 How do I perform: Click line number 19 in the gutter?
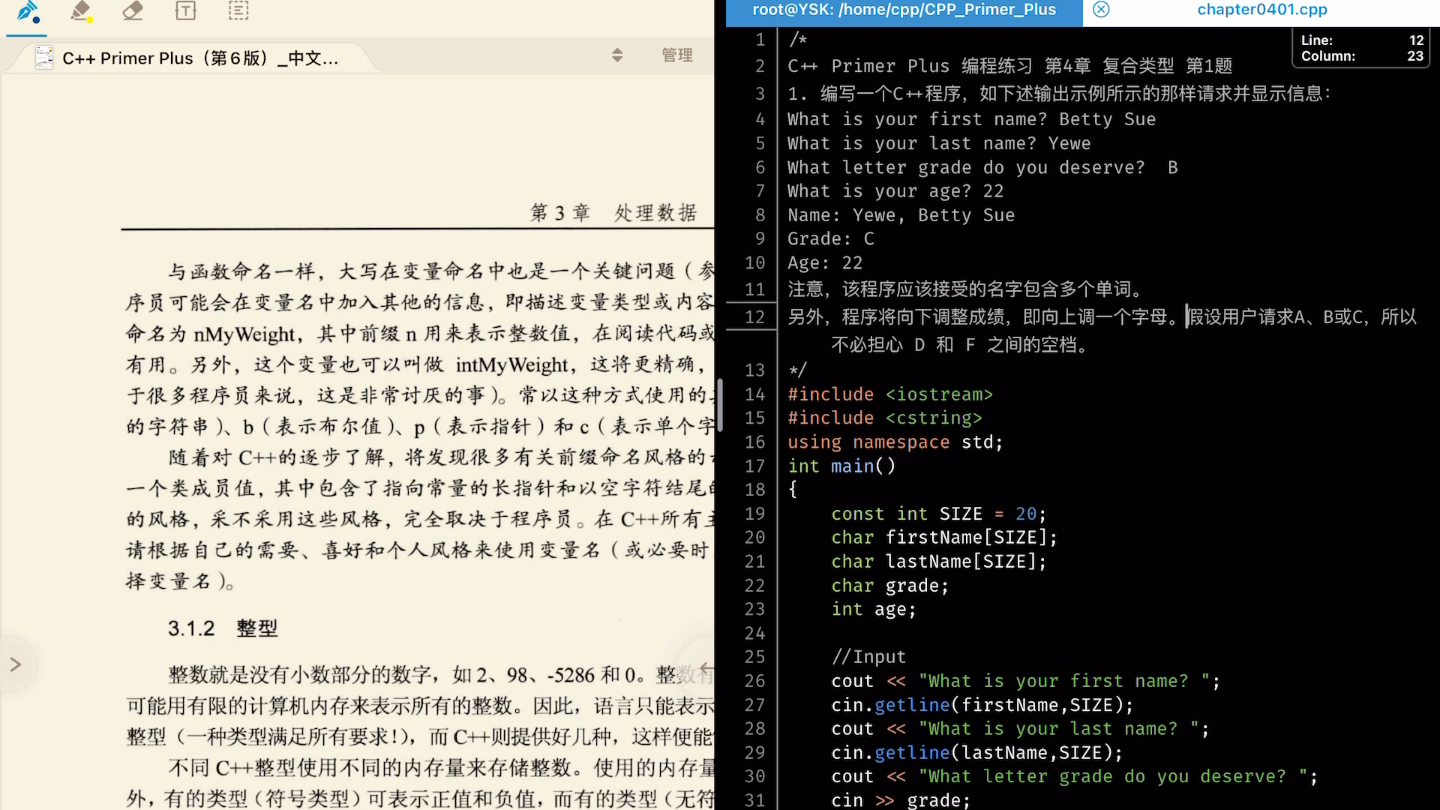tap(755, 514)
